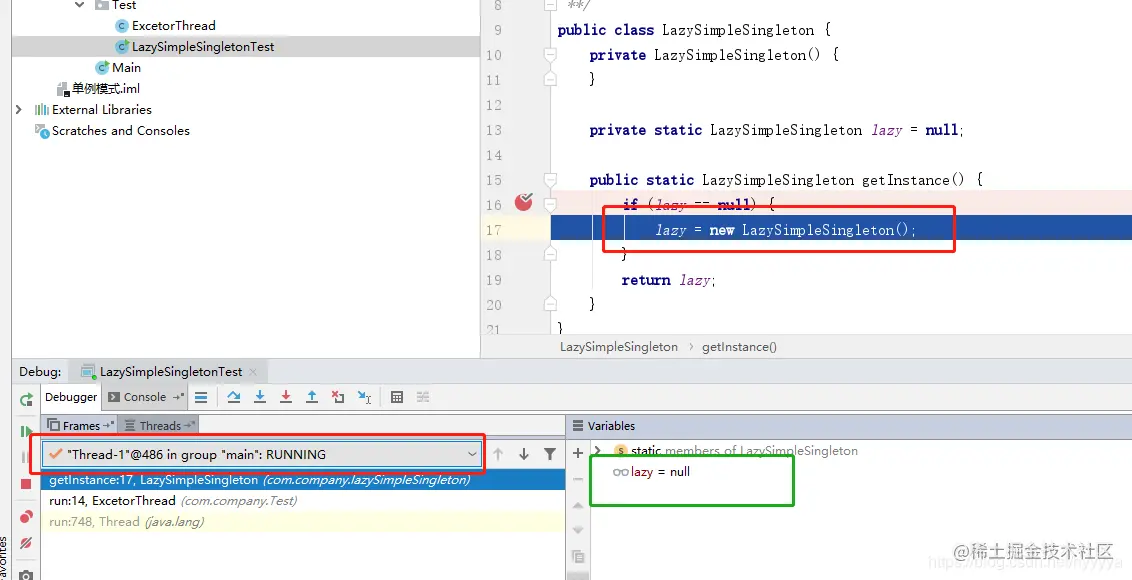Image resolution: width=1132 pixels, height=580 pixels.
Task: Collapse the Test folder
Action: pos(79,5)
